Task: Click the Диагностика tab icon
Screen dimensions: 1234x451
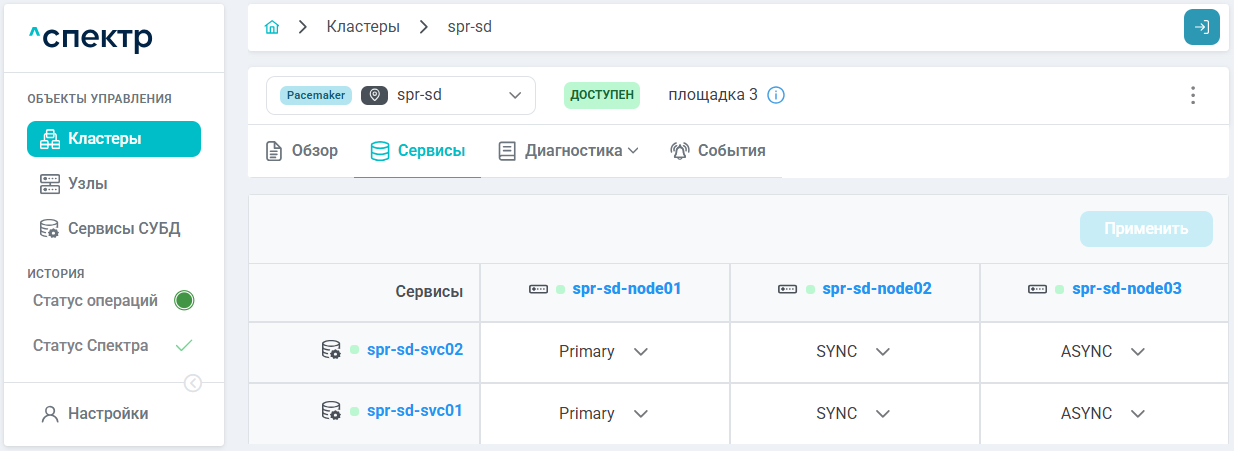Action: coord(507,151)
